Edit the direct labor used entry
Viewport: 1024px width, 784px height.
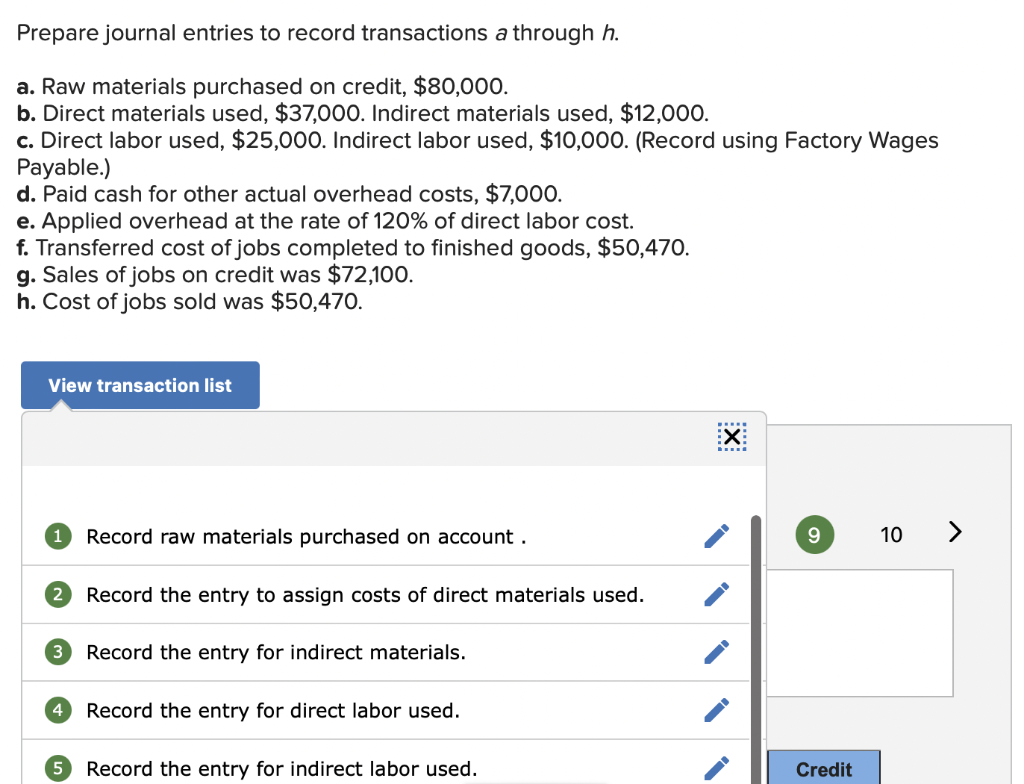pos(716,710)
